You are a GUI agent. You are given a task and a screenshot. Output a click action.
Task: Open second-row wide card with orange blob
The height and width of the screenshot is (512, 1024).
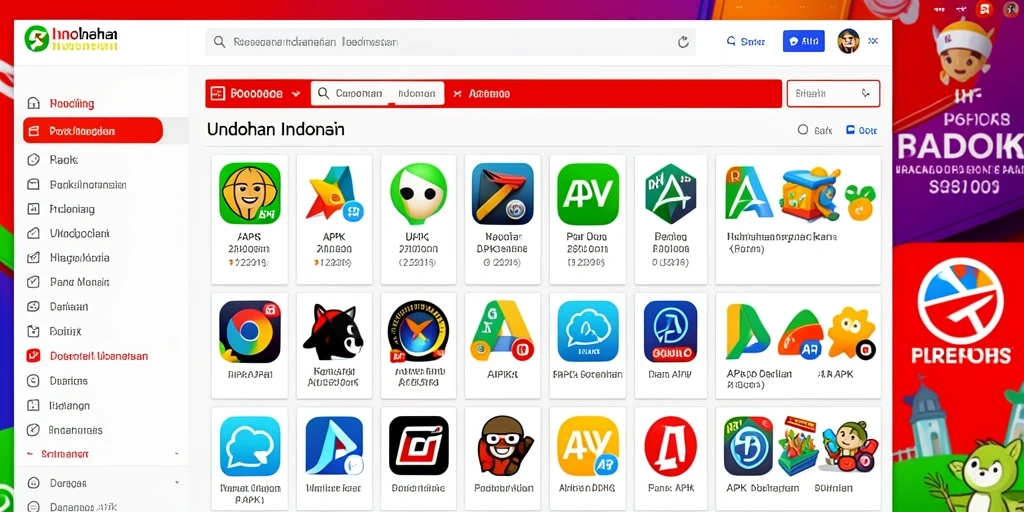coord(798,345)
